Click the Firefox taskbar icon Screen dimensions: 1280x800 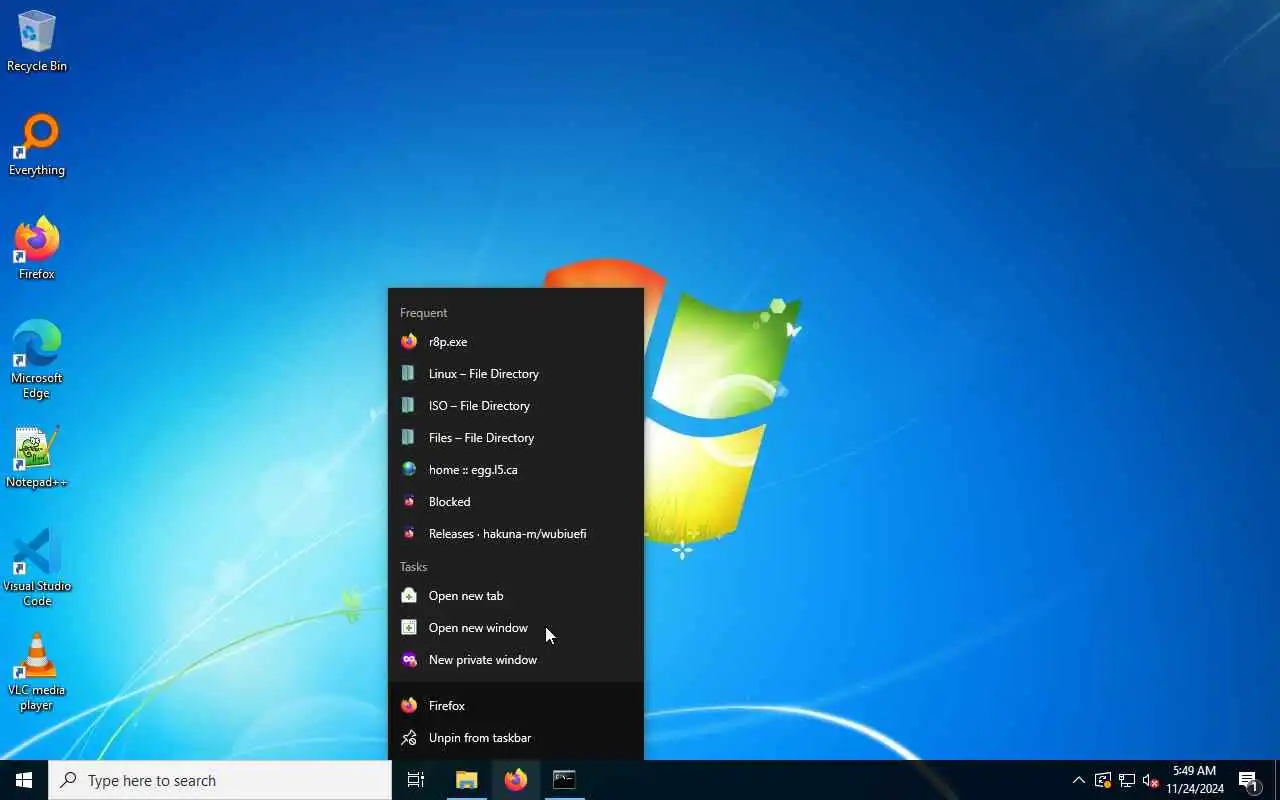(516, 780)
